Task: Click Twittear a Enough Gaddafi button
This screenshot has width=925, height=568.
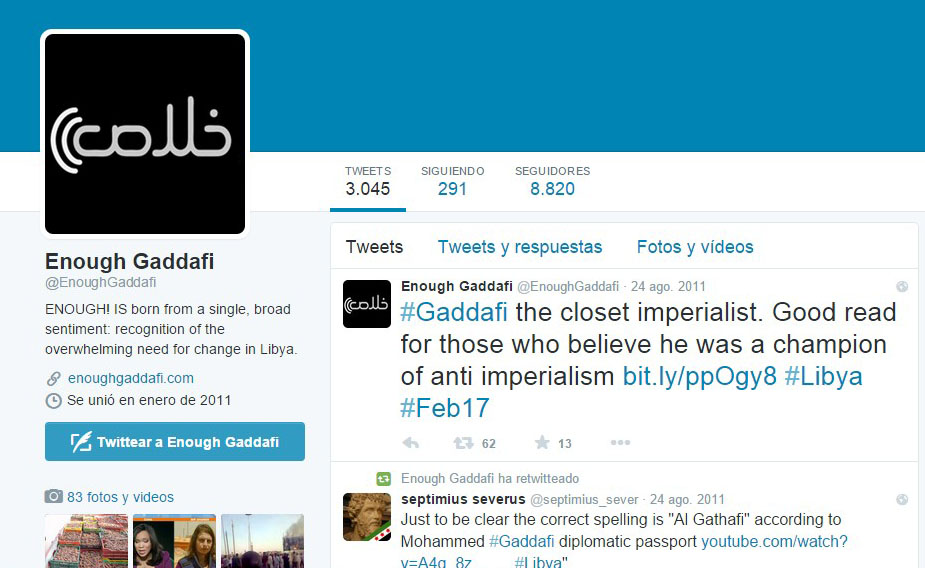Action: pyautogui.click(x=175, y=442)
